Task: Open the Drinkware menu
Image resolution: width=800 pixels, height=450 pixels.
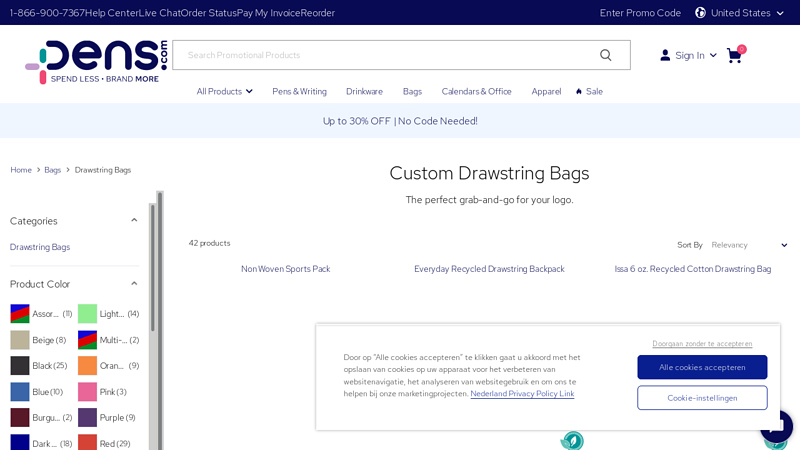Action: click(364, 91)
